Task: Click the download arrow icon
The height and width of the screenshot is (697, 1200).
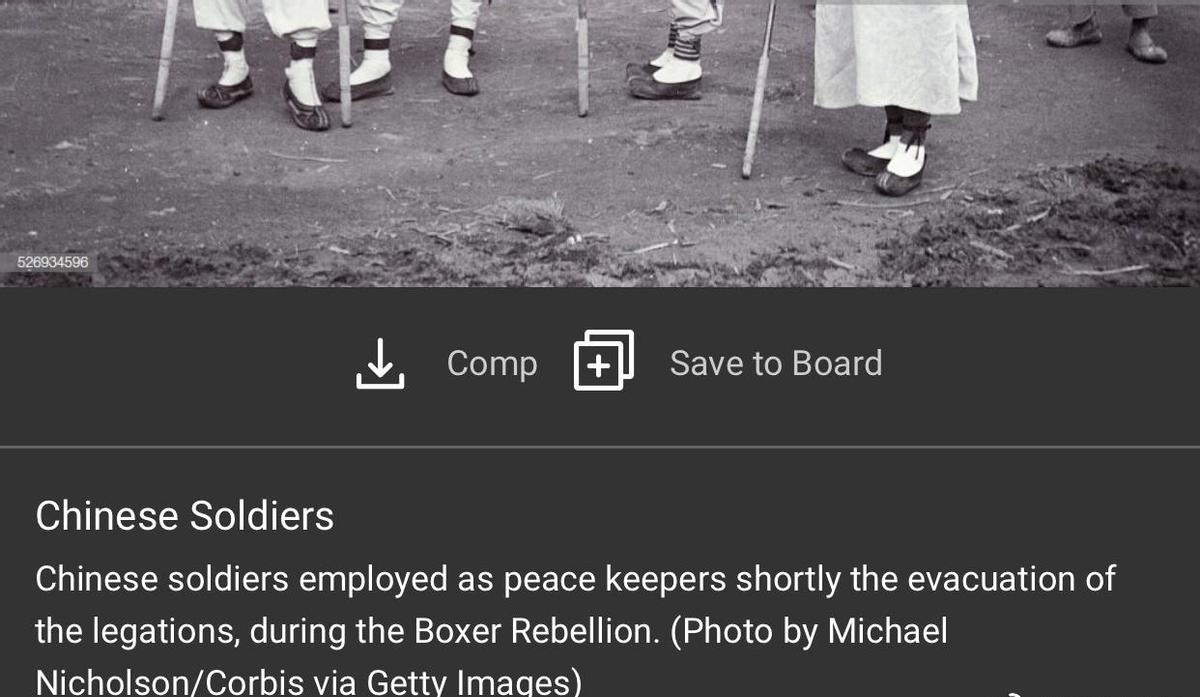Action: tap(380, 362)
